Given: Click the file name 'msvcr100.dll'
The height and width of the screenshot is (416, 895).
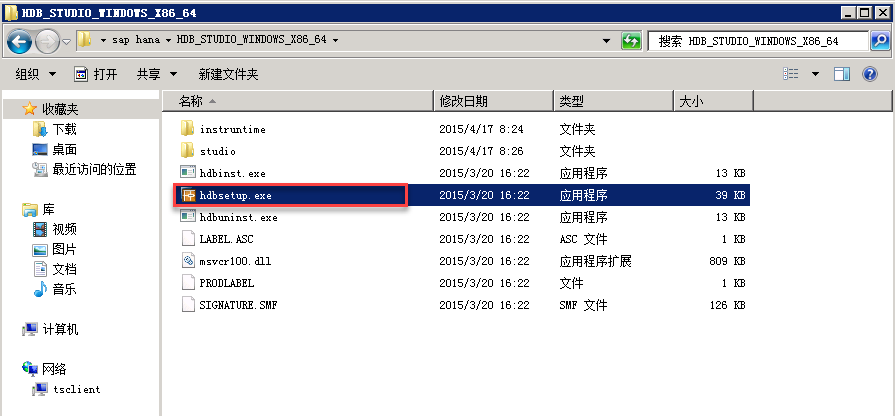Looking at the screenshot, I should click(x=235, y=261).
